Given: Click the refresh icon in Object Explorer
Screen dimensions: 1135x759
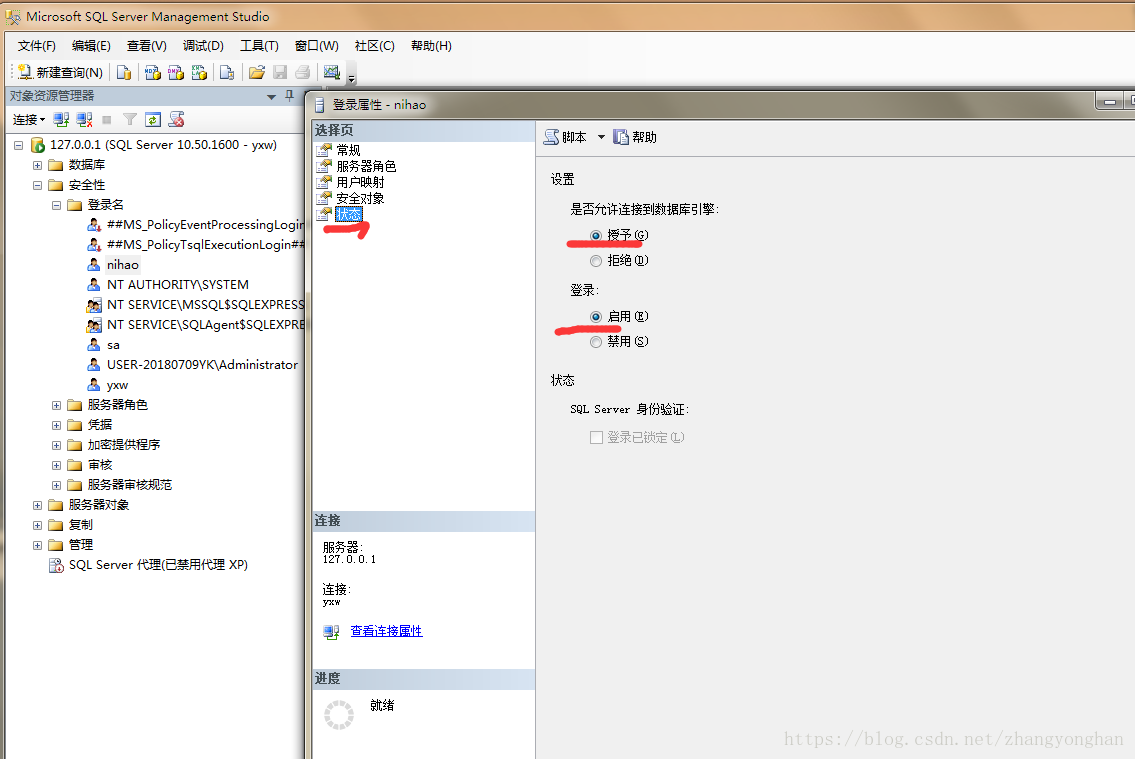Looking at the screenshot, I should [x=153, y=119].
